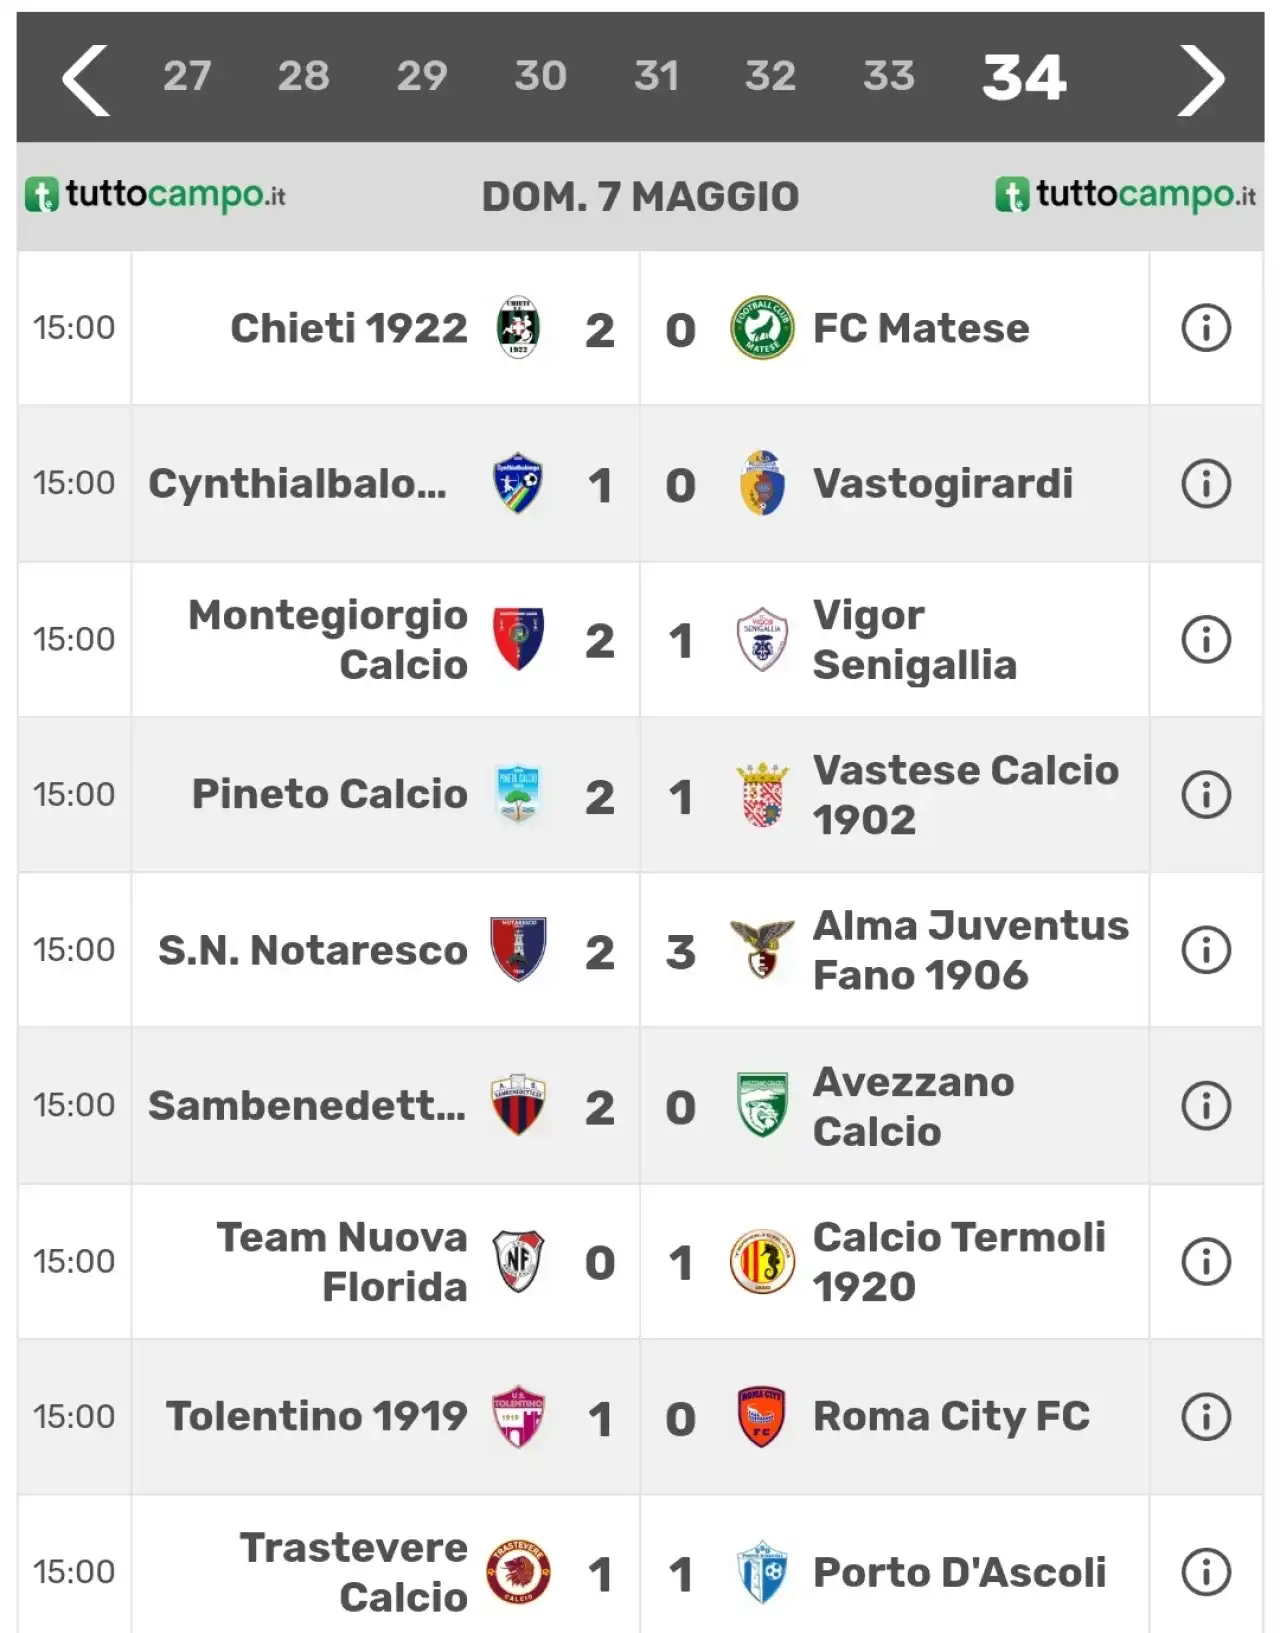Select matchday 30 tab

pyautogui.click(x=540, y=76)
